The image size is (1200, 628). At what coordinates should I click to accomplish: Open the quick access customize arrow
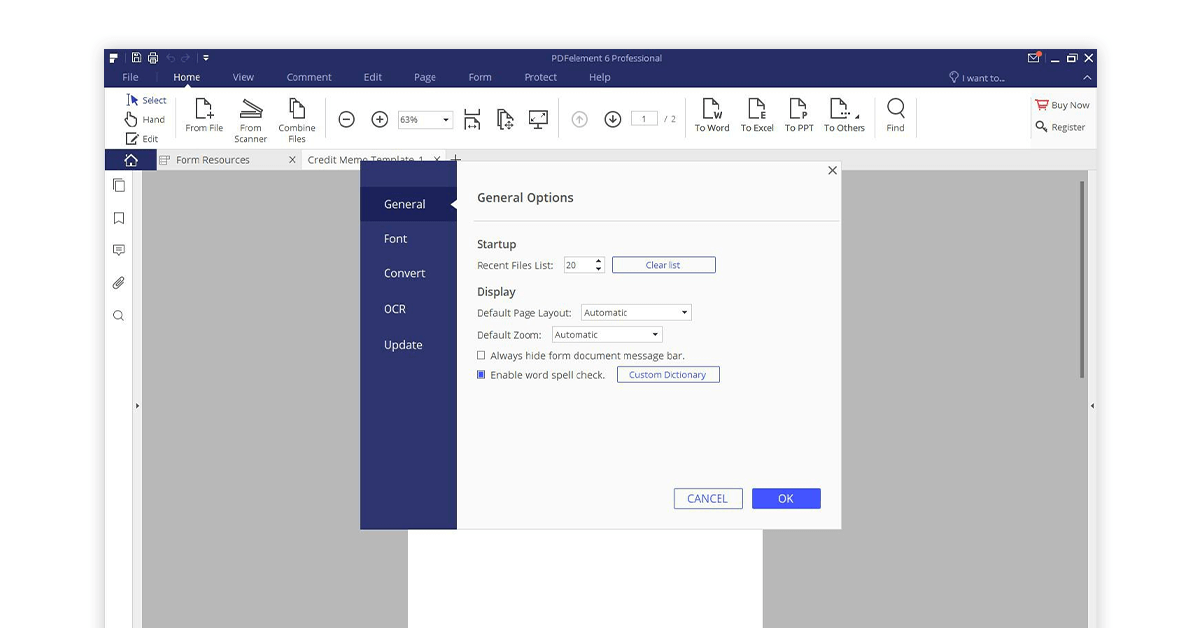point(206,58)
